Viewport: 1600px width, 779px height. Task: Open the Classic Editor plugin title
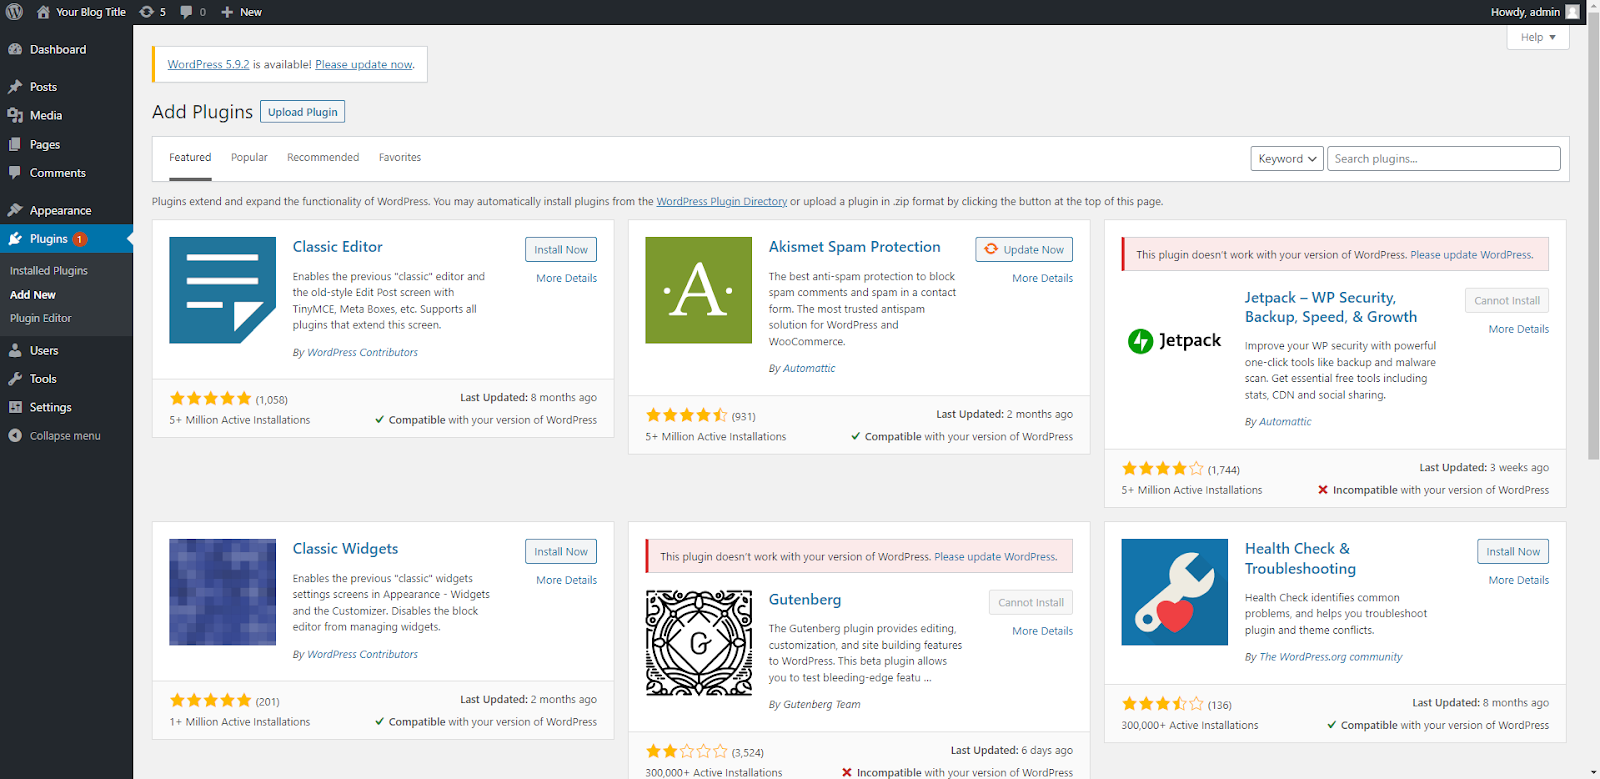[337, 247]
